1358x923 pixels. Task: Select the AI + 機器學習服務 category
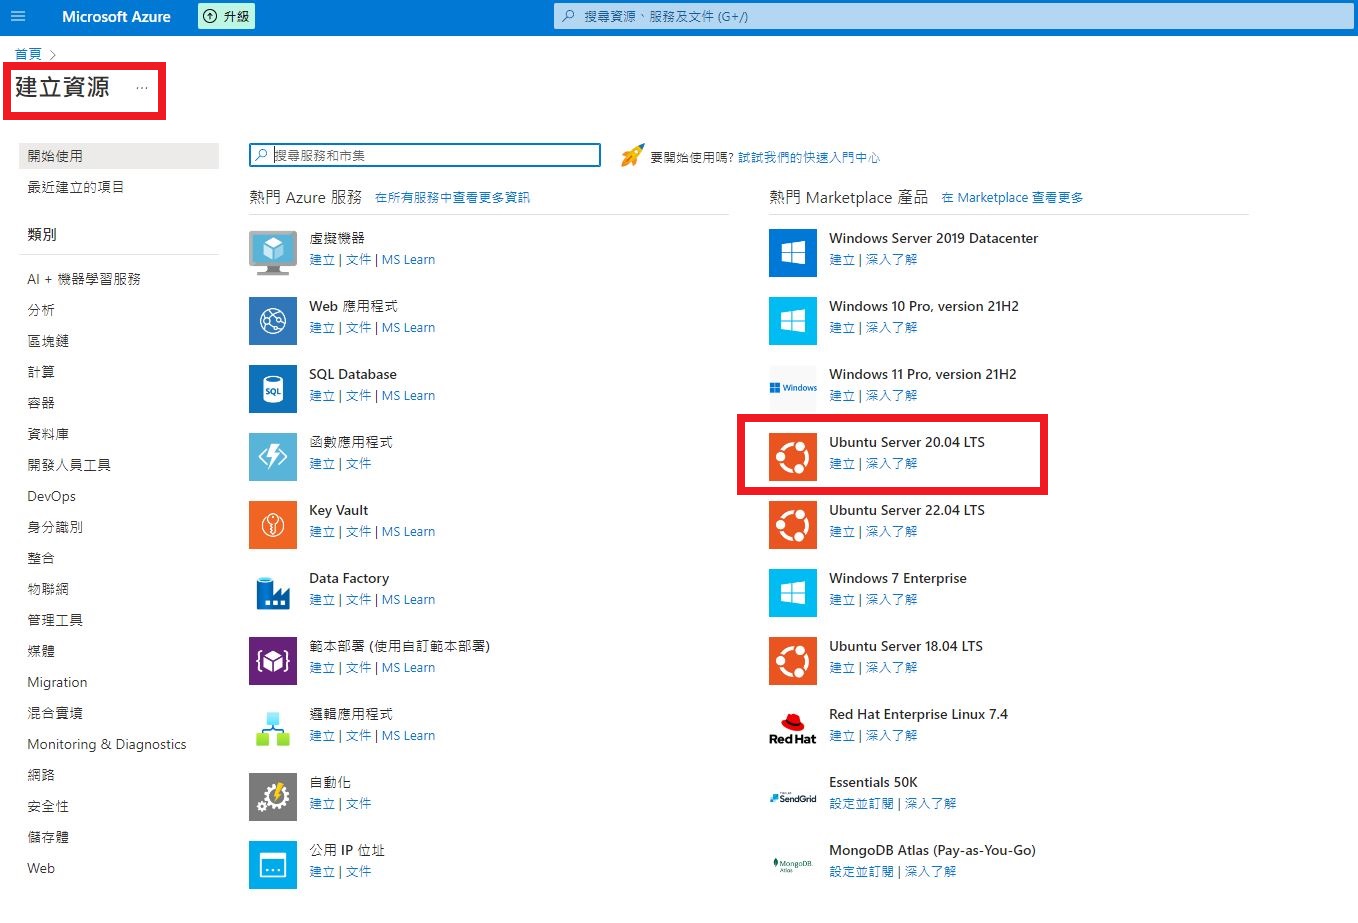click(x=84, y=279)
